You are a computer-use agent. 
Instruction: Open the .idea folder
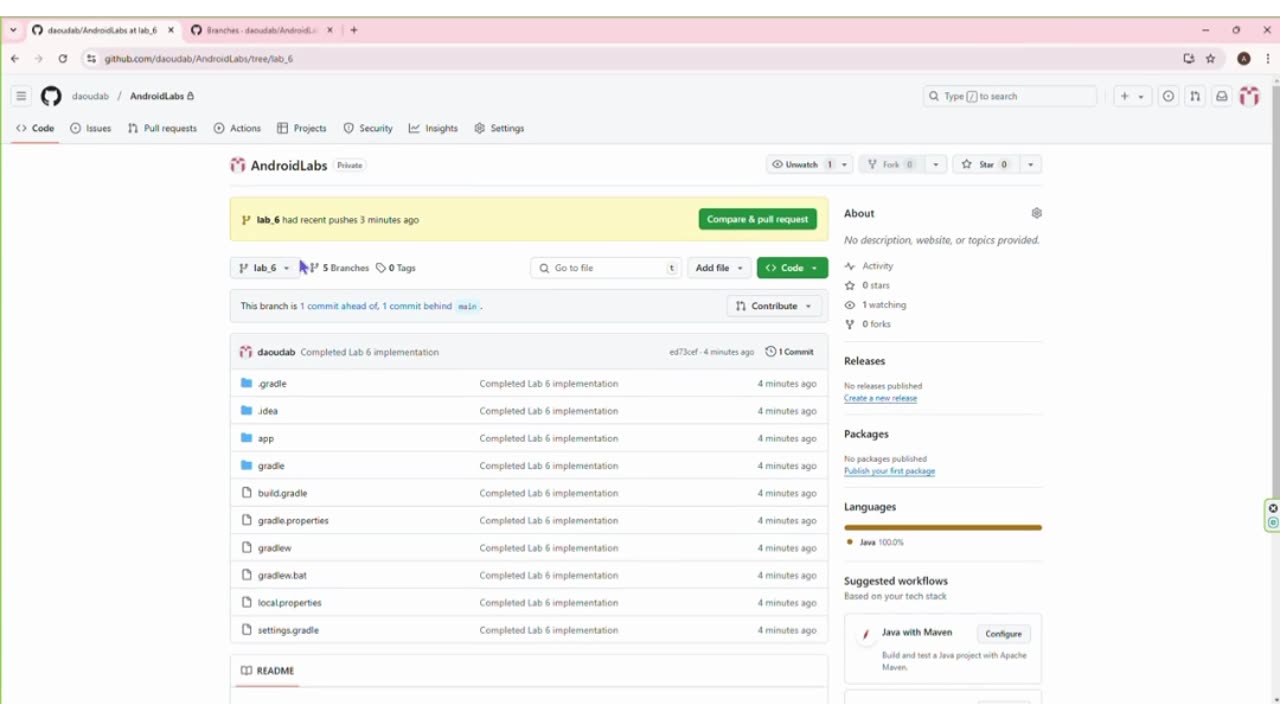click(268, 411)
